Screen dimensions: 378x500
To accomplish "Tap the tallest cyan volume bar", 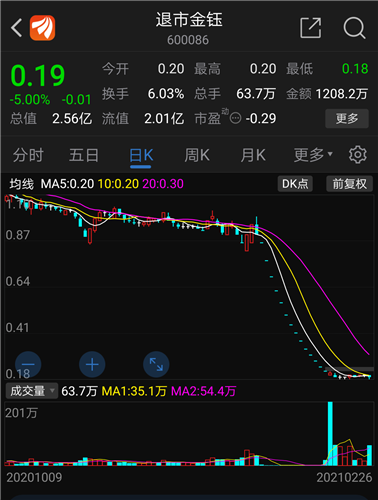I will click(330, 433).
